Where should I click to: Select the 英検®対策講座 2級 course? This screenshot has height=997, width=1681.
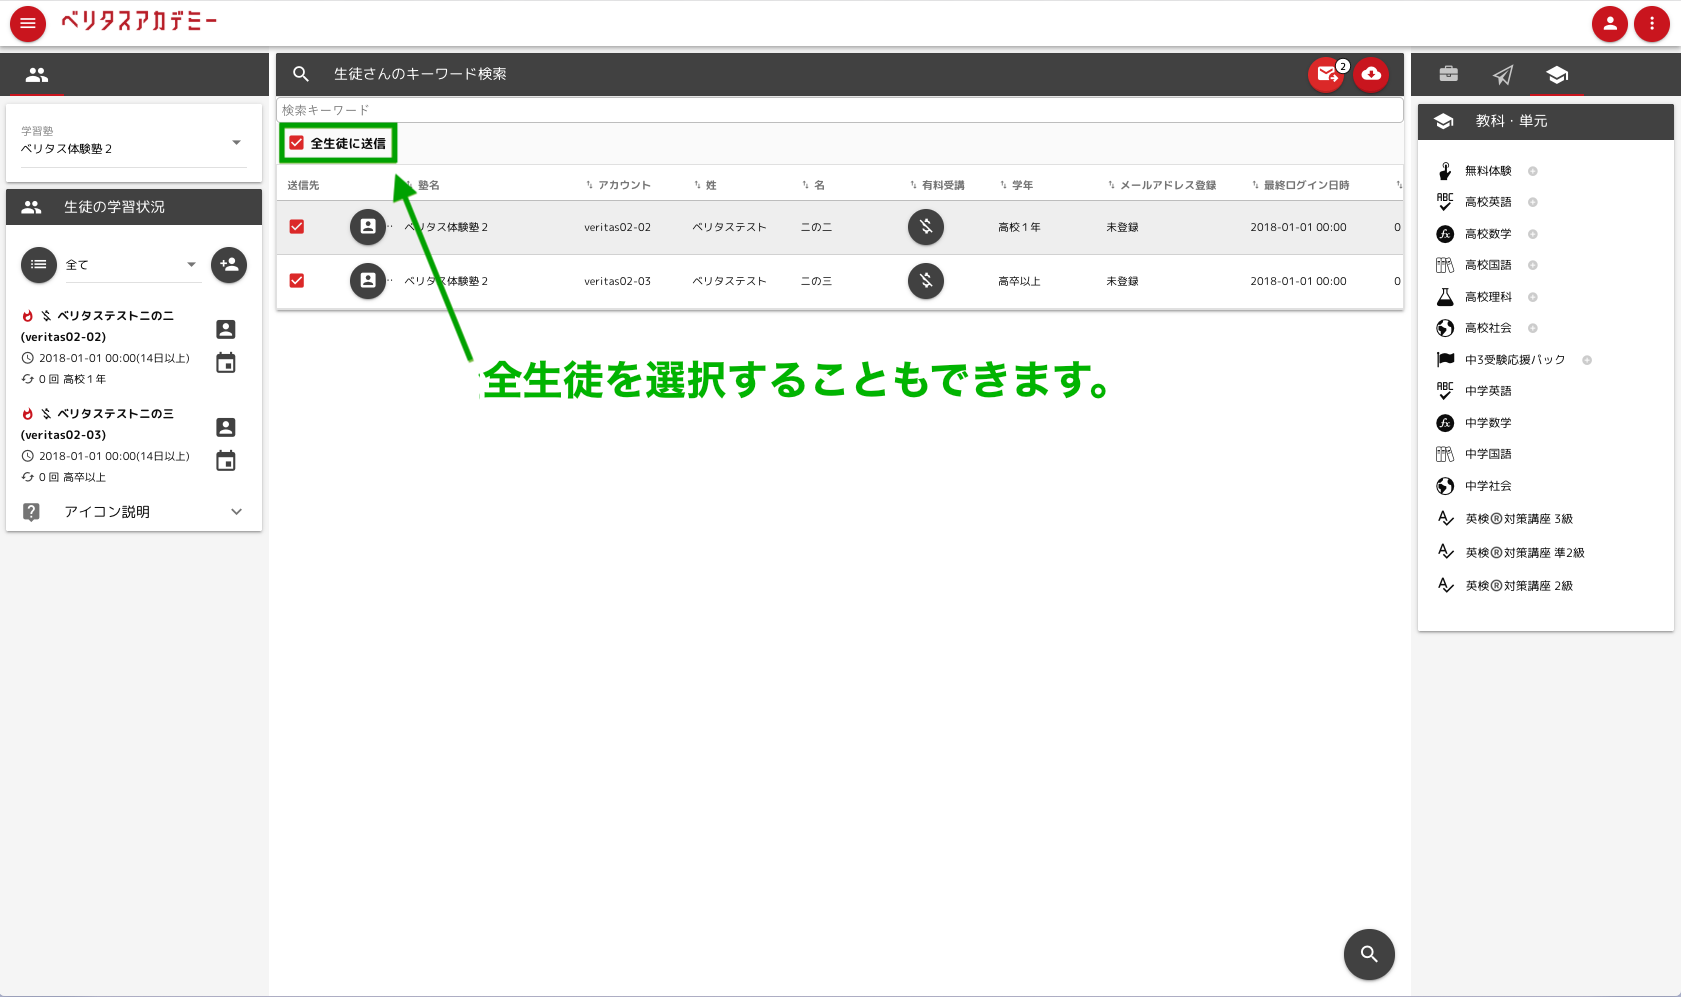tap(1521, 585)
